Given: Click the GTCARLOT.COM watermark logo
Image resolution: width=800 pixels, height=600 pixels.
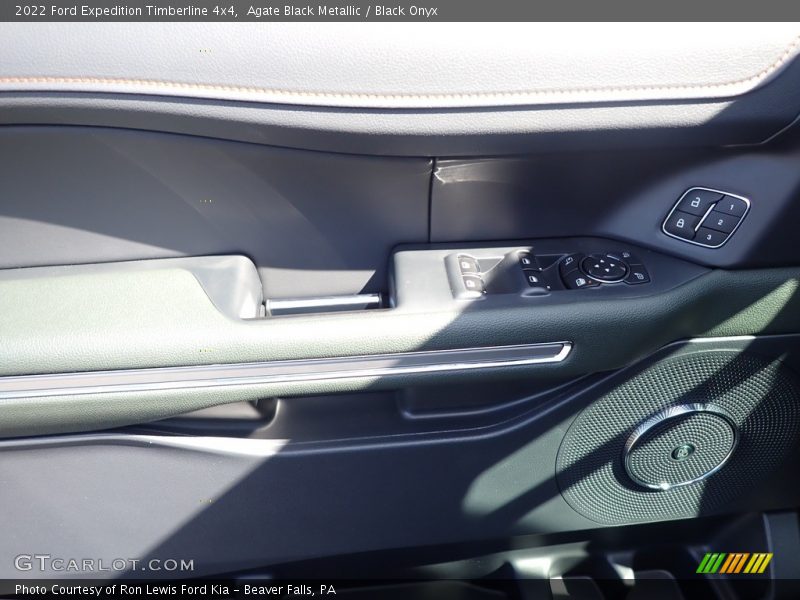Looking at the screenshot, I should [x=104, y=564].
